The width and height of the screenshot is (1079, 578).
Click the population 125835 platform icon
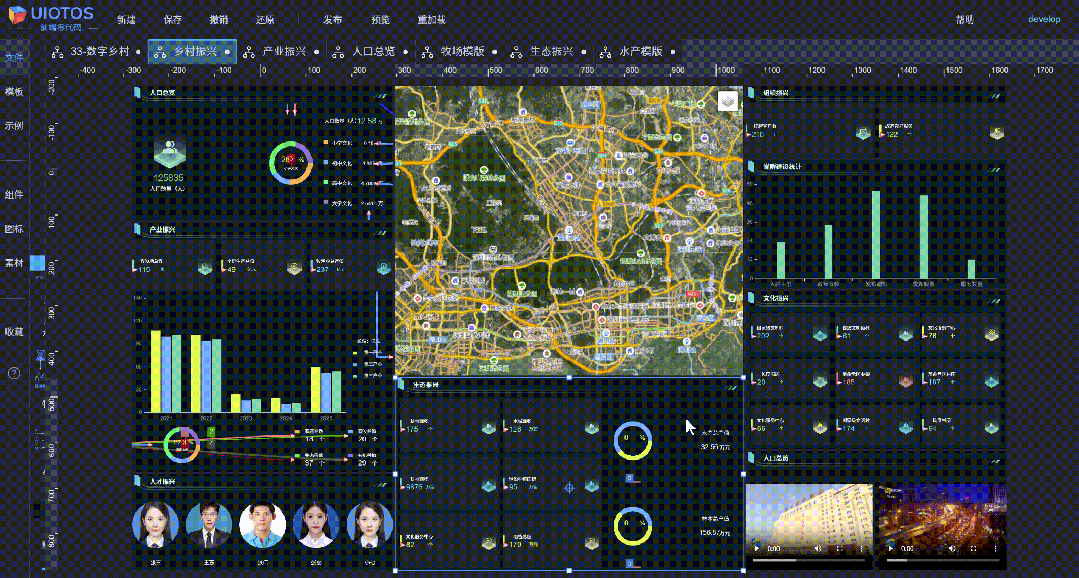169,154
